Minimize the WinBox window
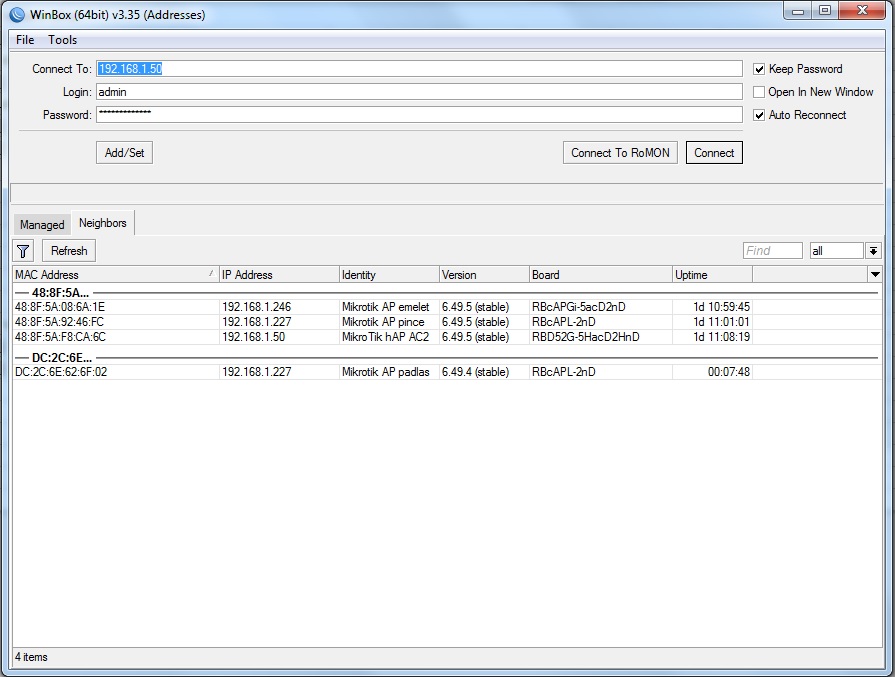The image size is (895, 677). pos(798,11)
